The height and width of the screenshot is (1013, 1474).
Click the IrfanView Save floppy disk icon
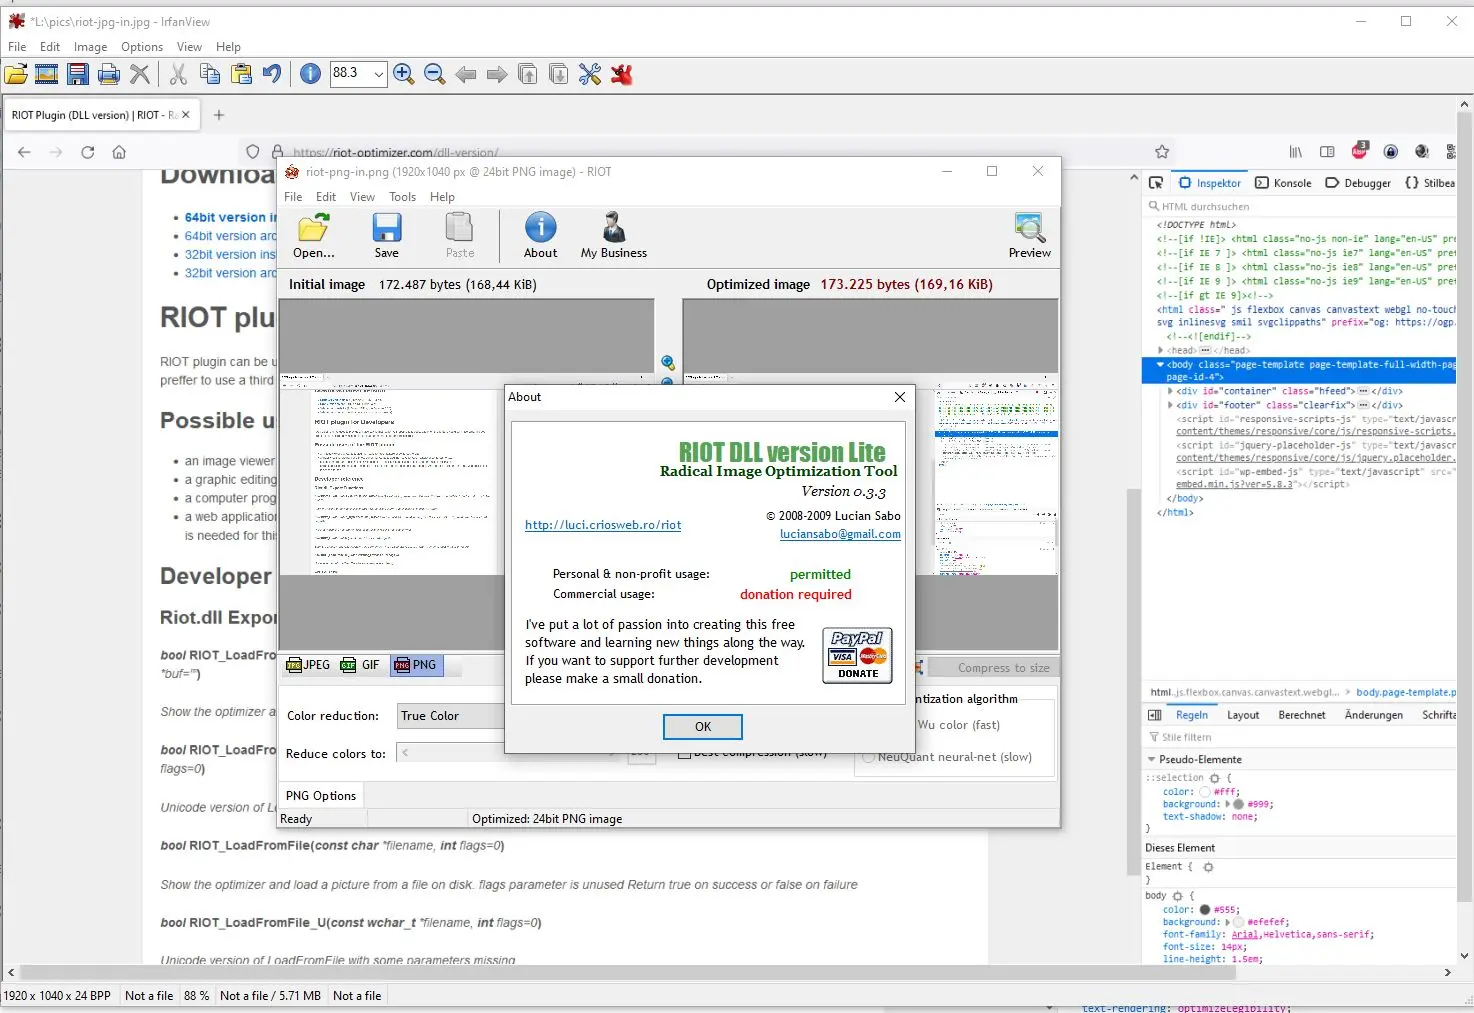tap(78, 74)
